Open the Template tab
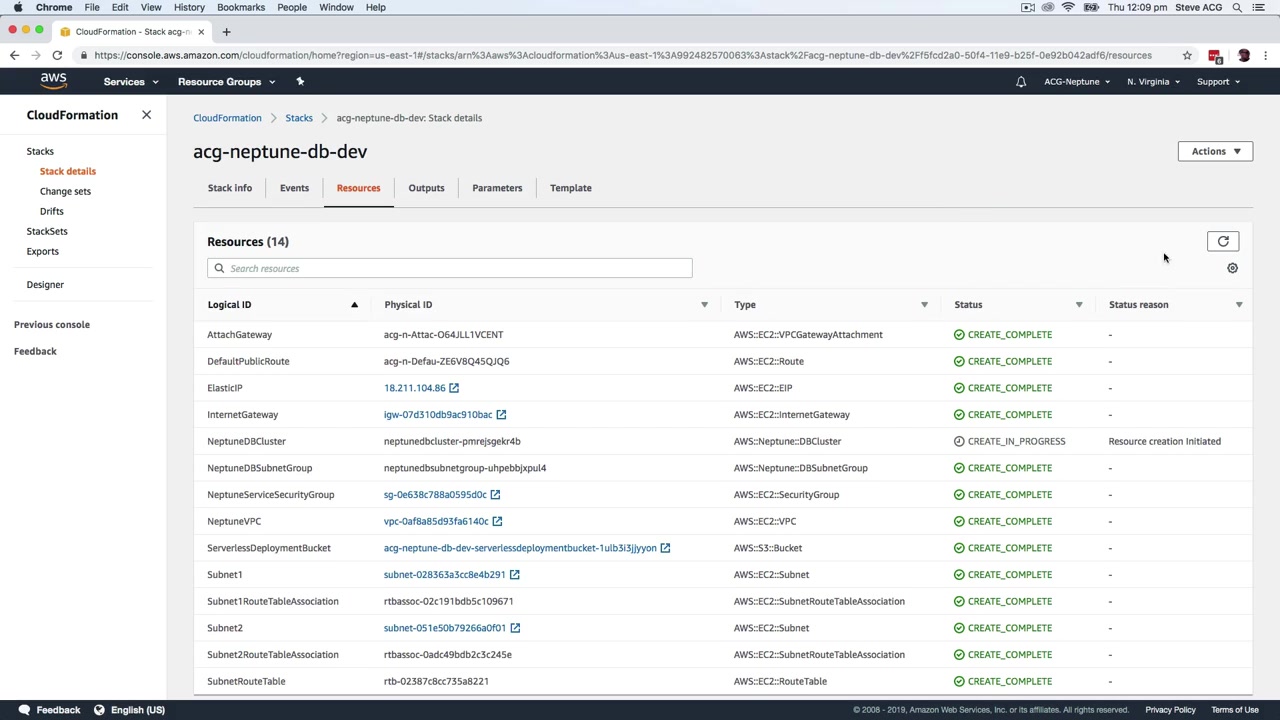1280x720 pixels. pos(570,188)
